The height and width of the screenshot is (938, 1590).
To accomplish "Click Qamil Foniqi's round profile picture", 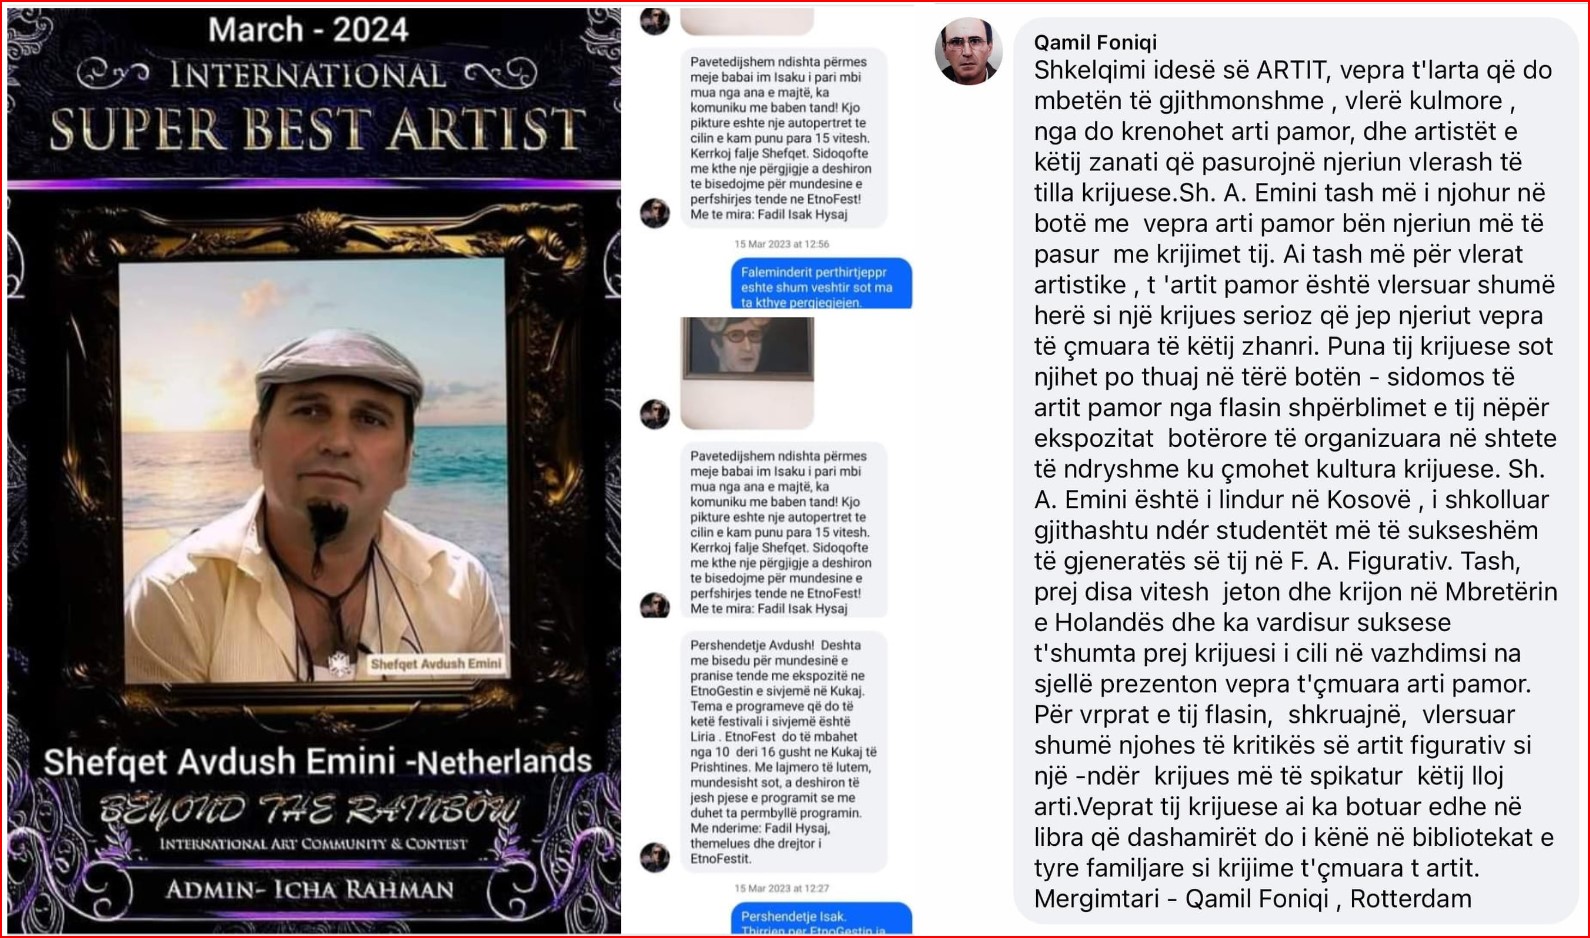I will click(x=968, y=51).
